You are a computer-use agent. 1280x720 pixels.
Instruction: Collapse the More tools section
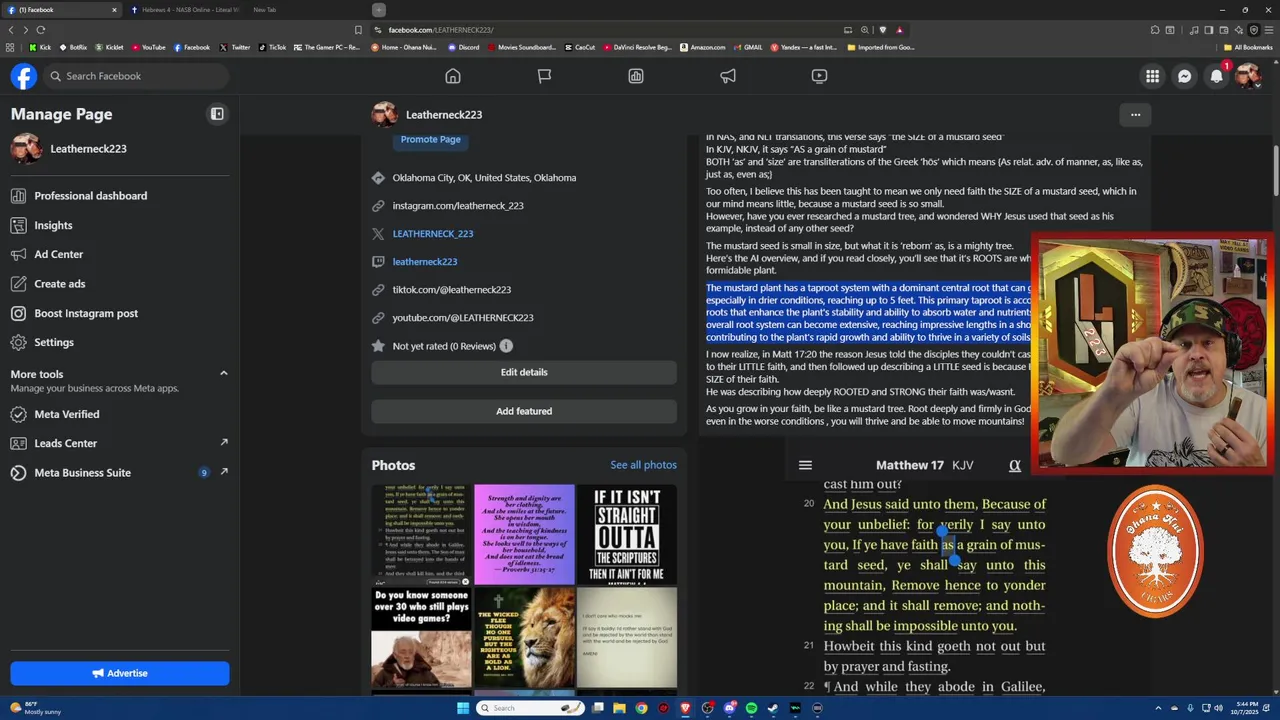click(223, 373)
